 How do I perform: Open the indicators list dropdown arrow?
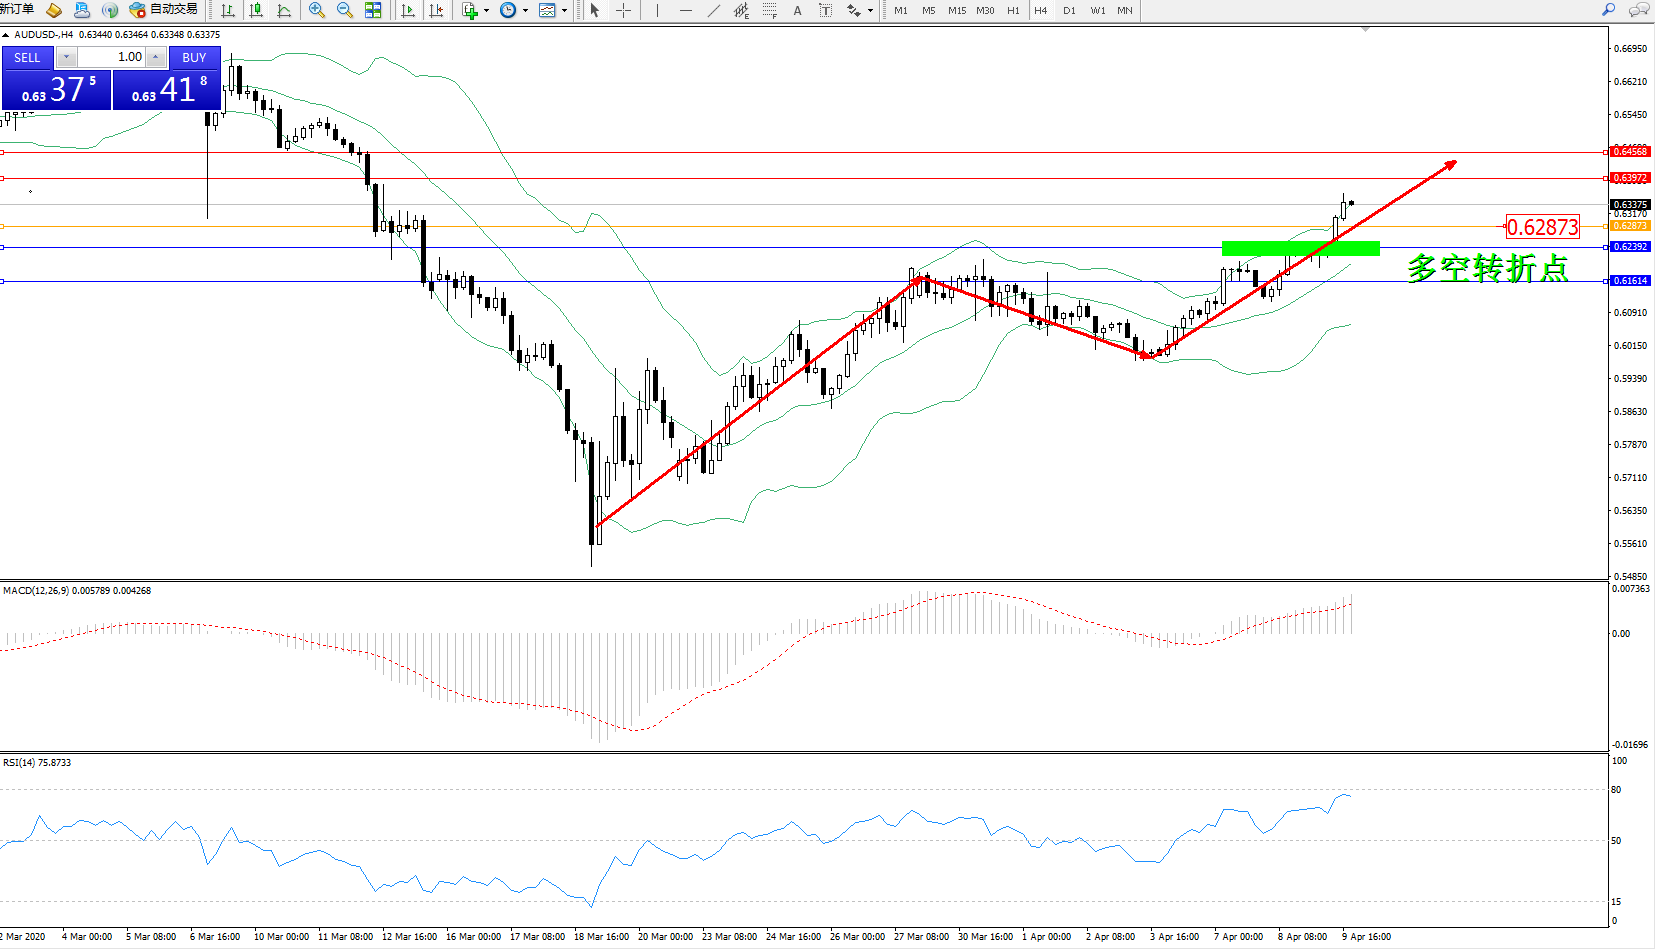coord(486,11)
